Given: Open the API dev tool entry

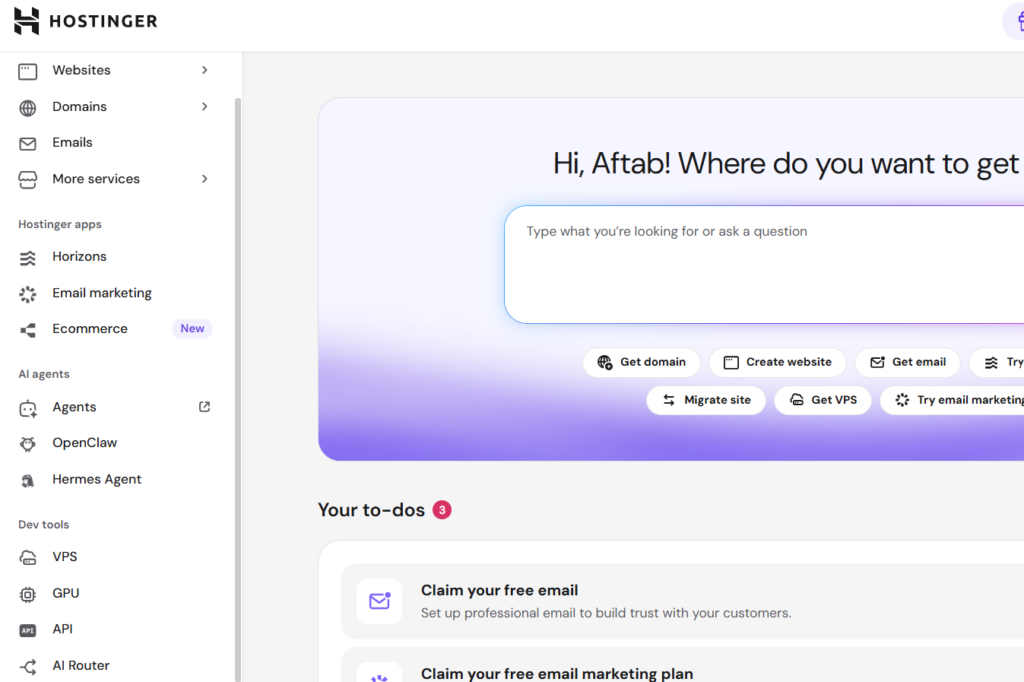Looking at the screenshot, I should [x=114, y=629].
